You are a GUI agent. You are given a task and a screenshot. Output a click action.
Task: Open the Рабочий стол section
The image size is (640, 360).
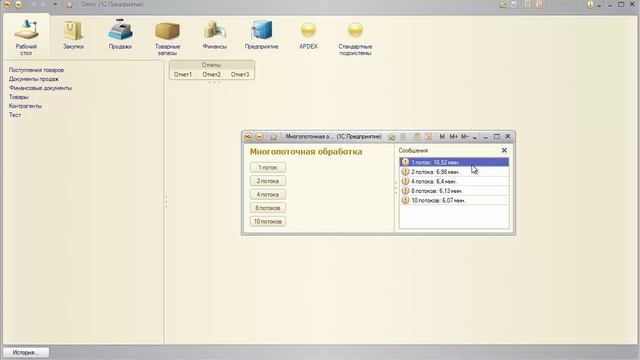click(x=27, y=37)
